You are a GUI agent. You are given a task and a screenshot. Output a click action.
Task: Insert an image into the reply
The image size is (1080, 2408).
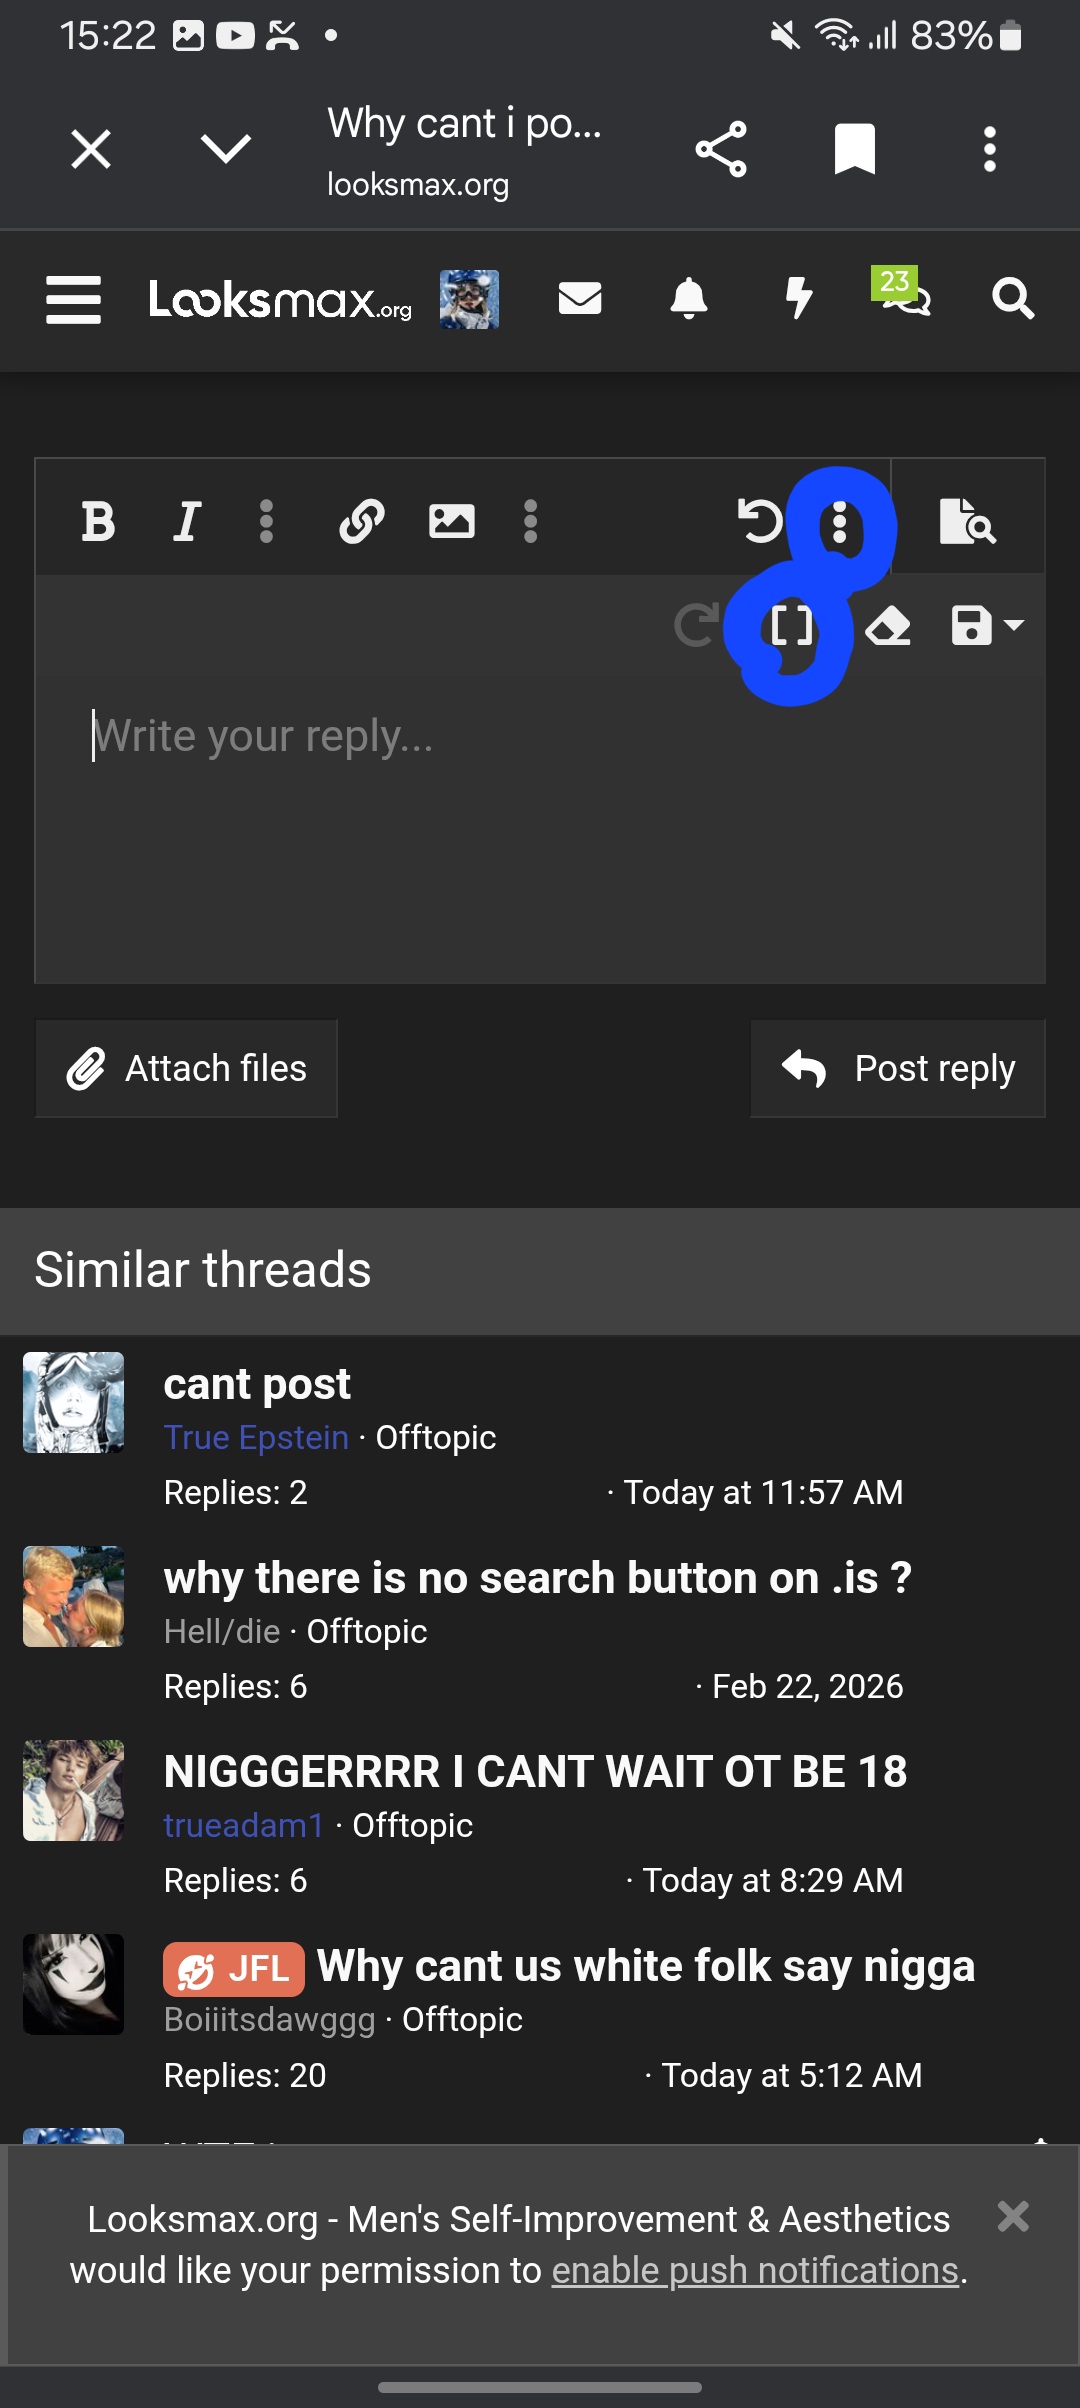[x=451, y=520]
